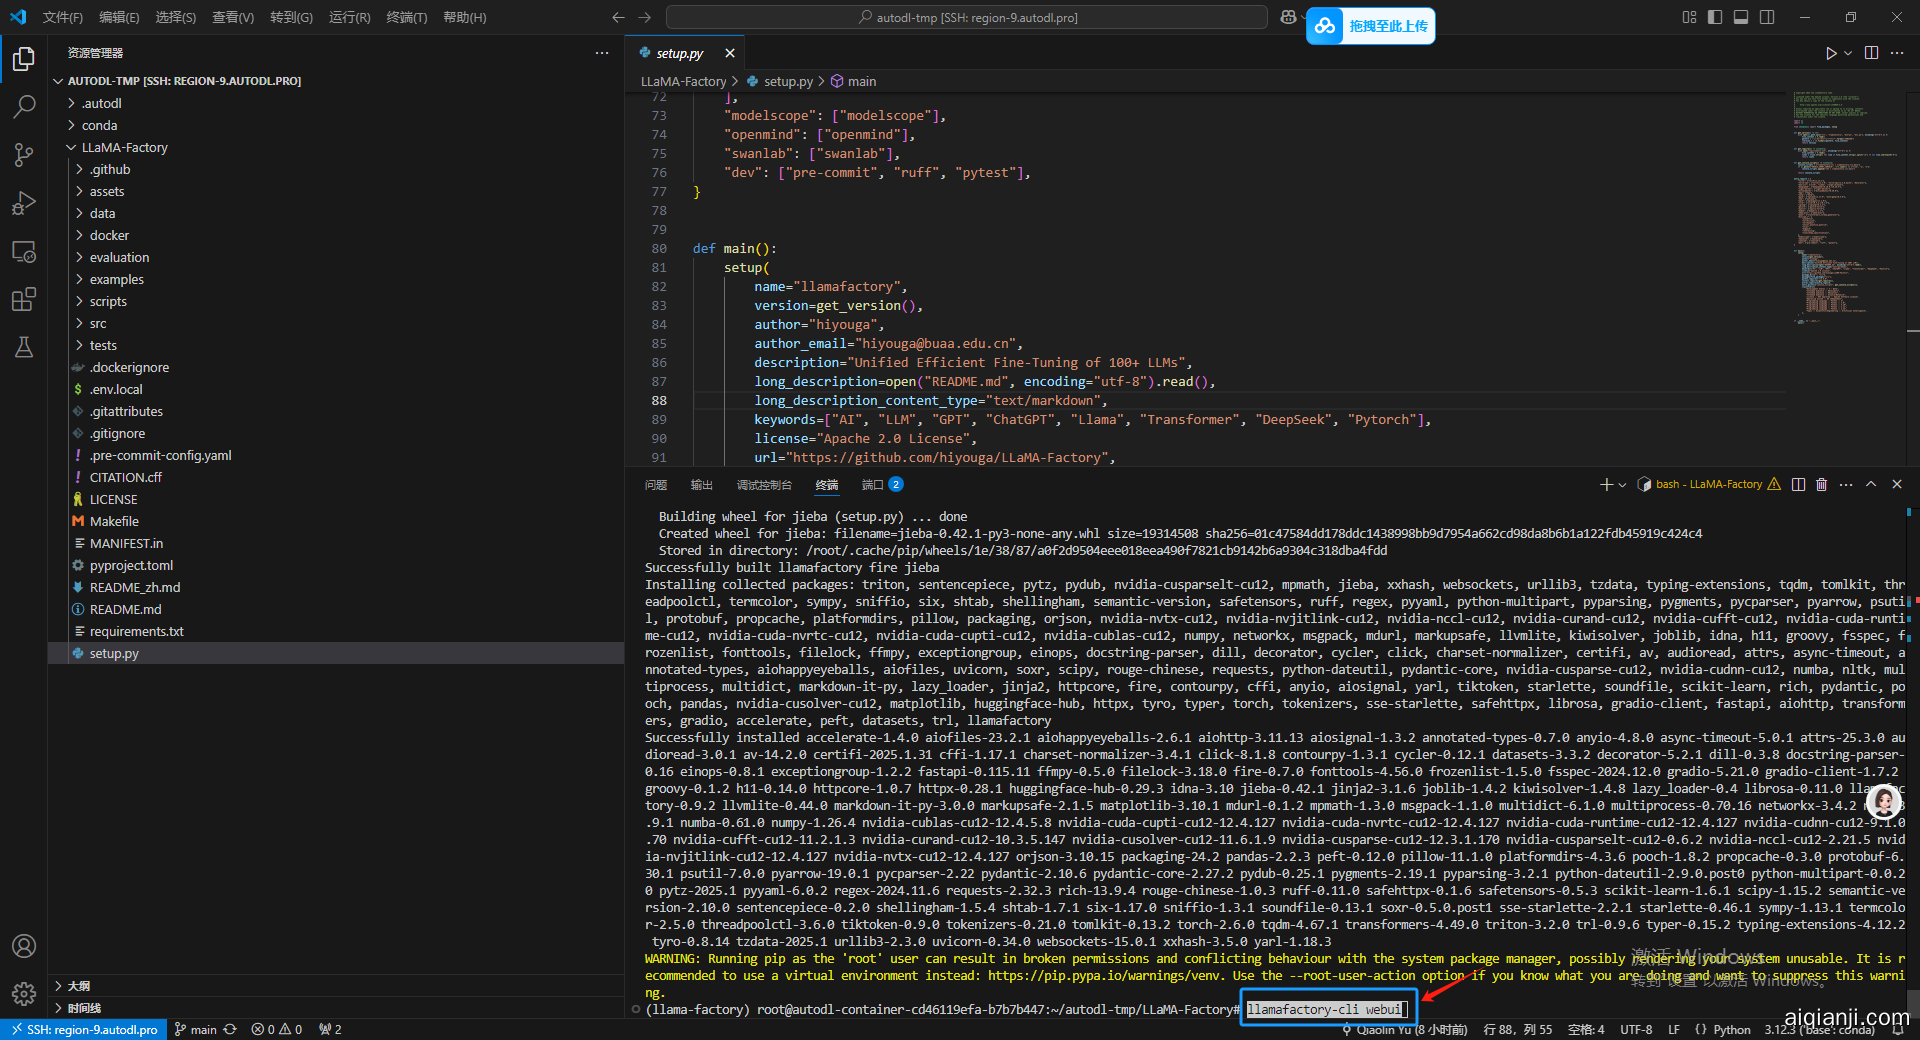This screenshot has height=1040, width=1920.
Task: Collapse the LLaMA-Factory folder
Action: coord(124,147)
